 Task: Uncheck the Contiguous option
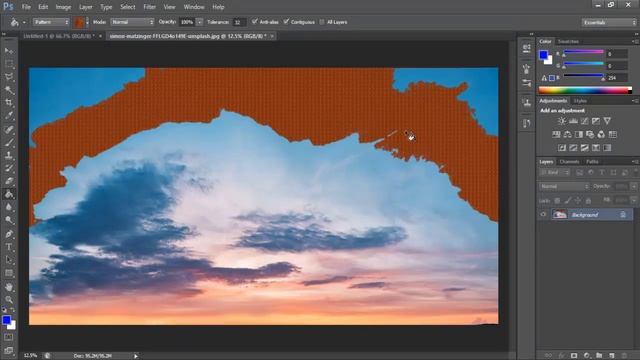286,22
